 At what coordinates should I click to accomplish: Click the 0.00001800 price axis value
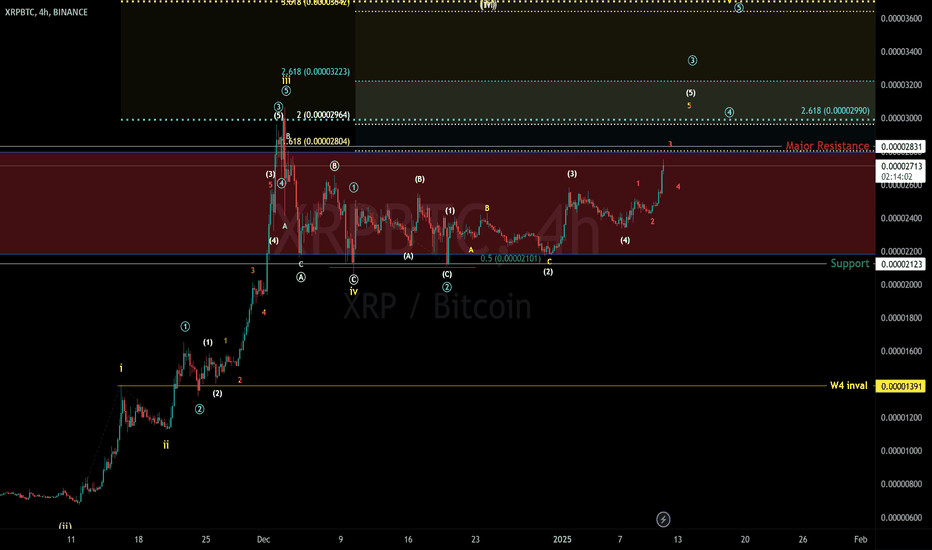[901, 318]
